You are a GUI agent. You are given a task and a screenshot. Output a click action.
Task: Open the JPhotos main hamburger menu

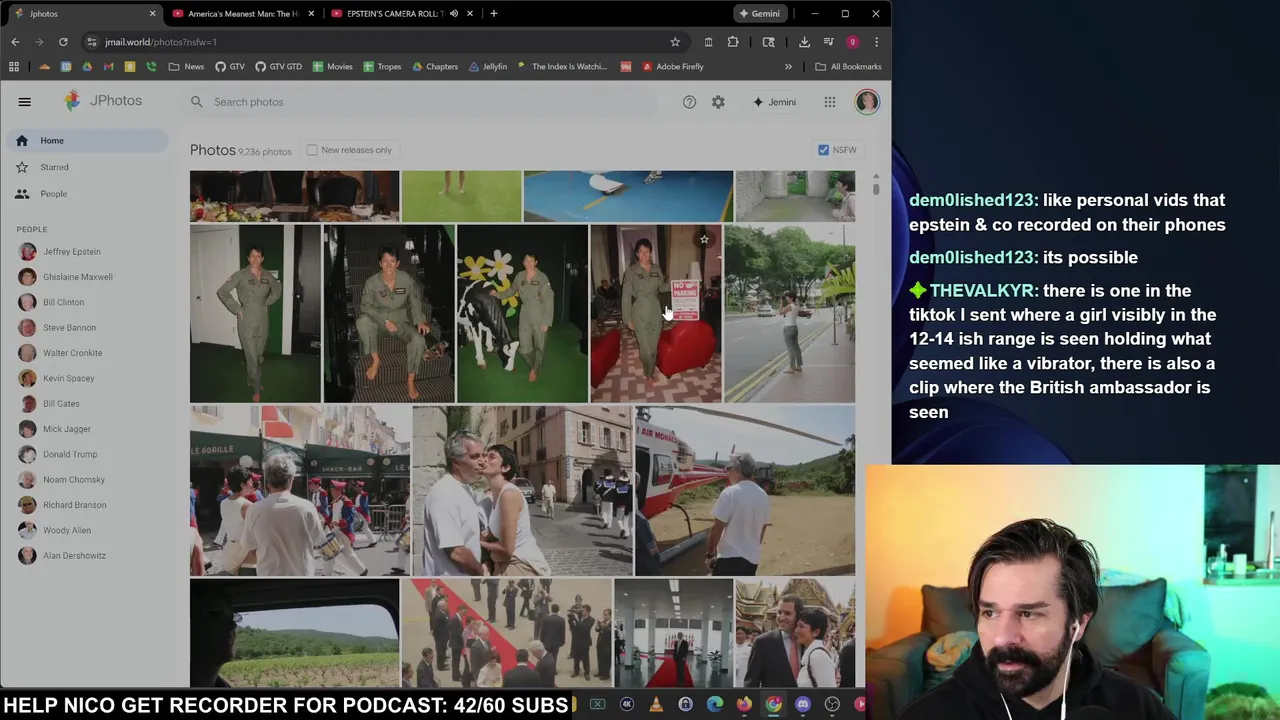coord(25,101)
